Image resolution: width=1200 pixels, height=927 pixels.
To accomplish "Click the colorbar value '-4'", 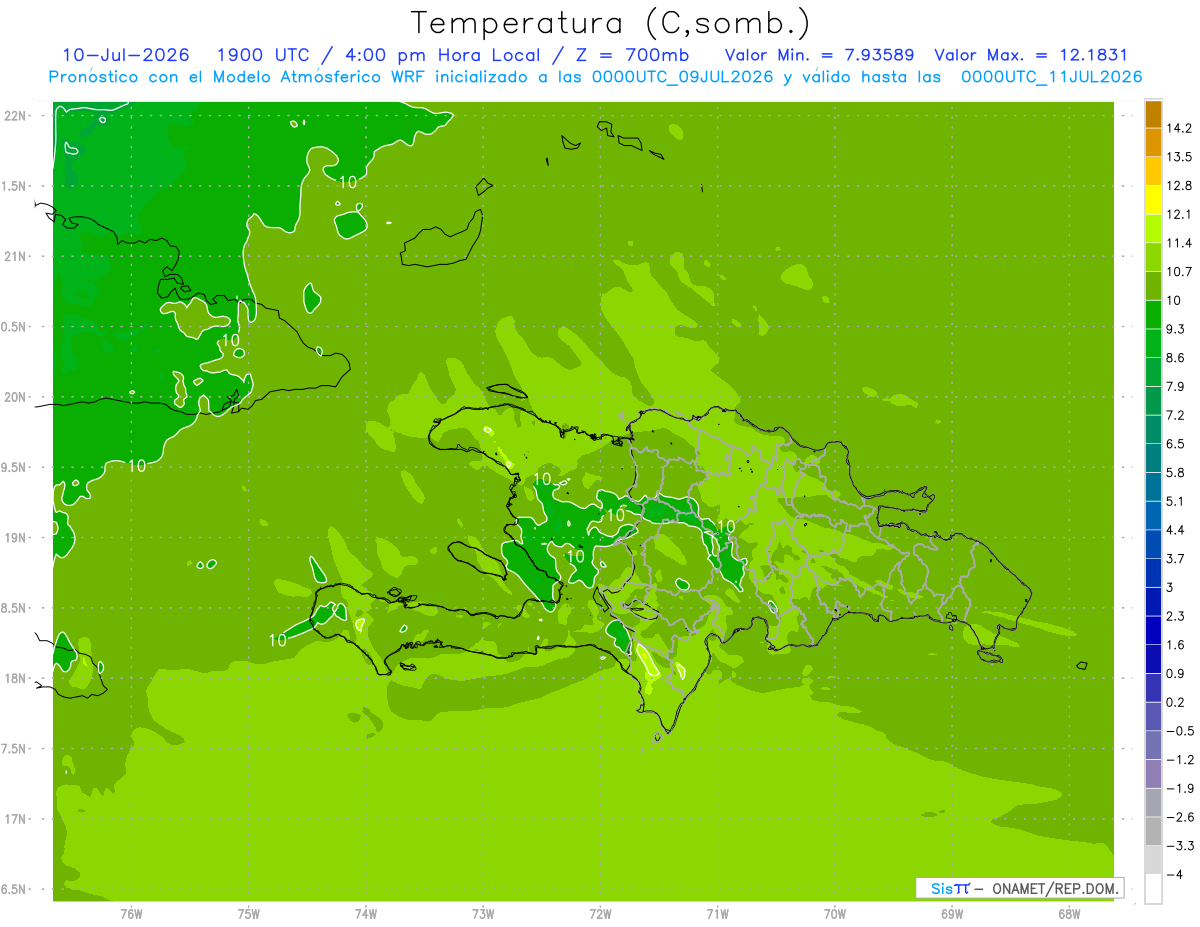I will 1173,874.
